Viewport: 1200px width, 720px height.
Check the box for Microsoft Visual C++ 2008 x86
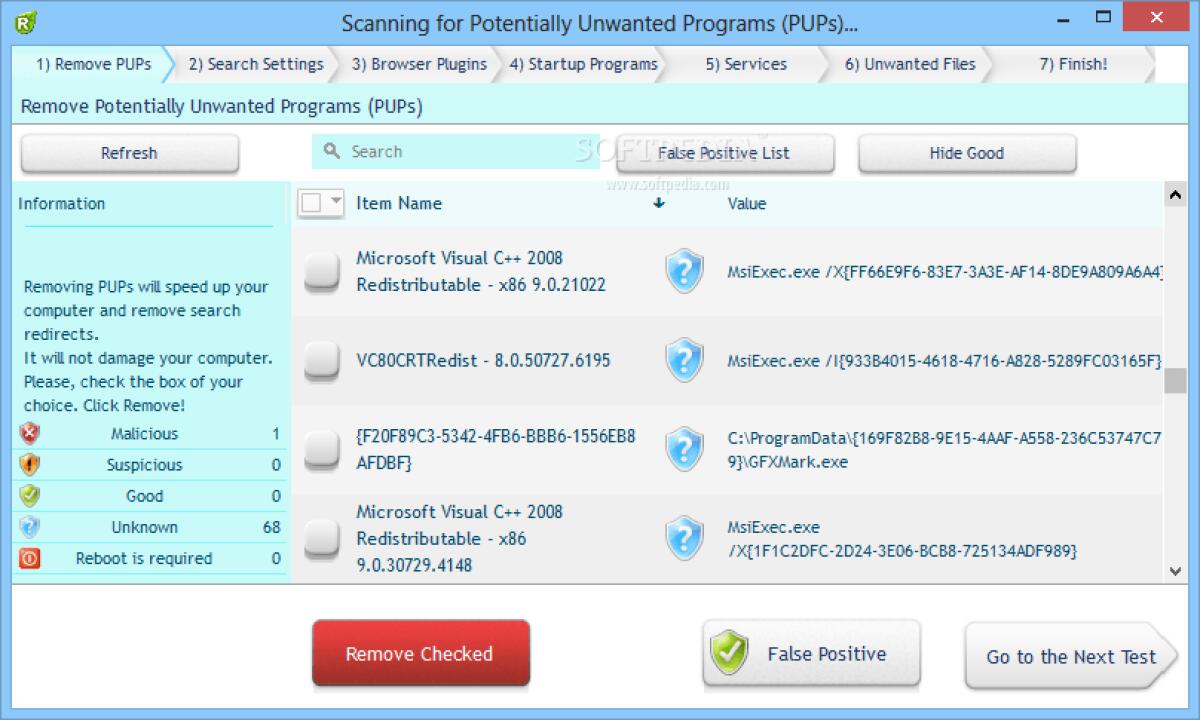[x=321, y=271]
